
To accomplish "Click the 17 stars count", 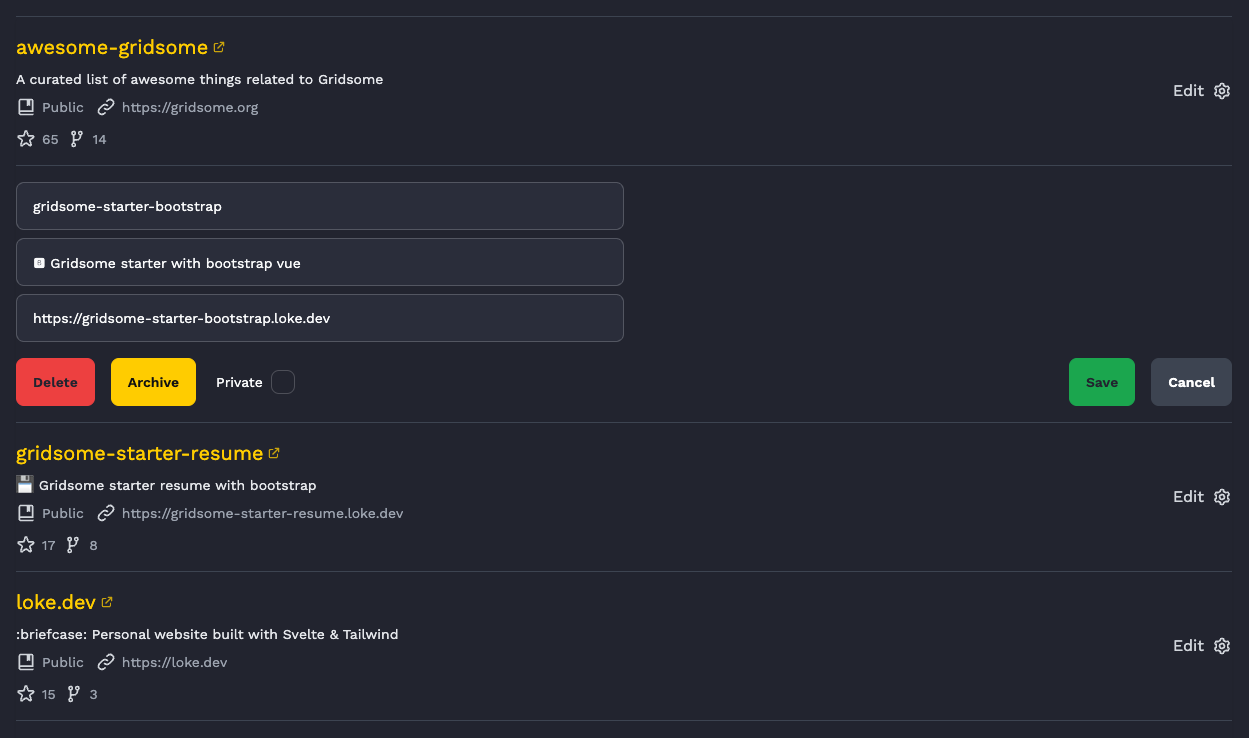I will (x=48, y=545).
